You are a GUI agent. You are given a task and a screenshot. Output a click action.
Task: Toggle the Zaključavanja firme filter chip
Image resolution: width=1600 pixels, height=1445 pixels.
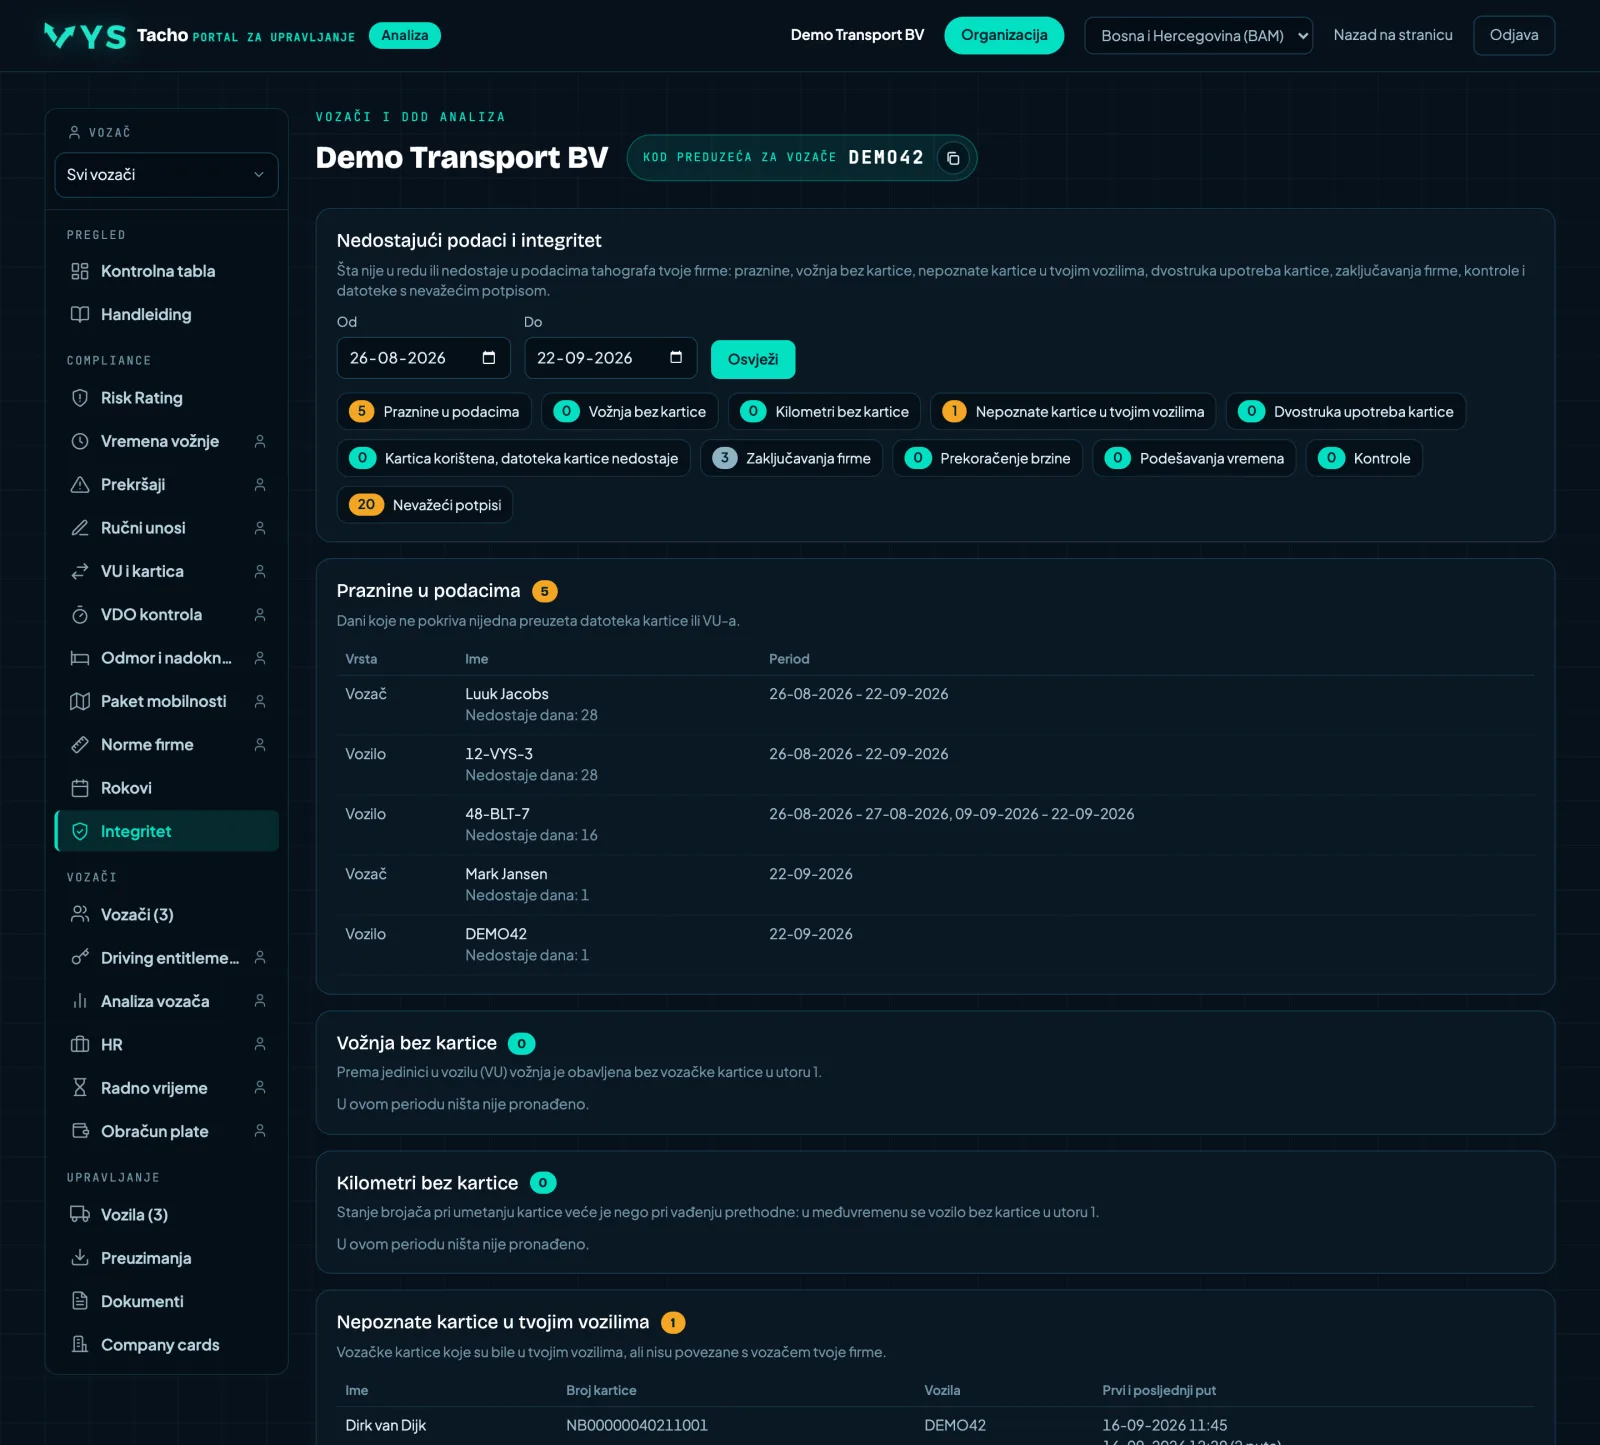coord(791,458)
